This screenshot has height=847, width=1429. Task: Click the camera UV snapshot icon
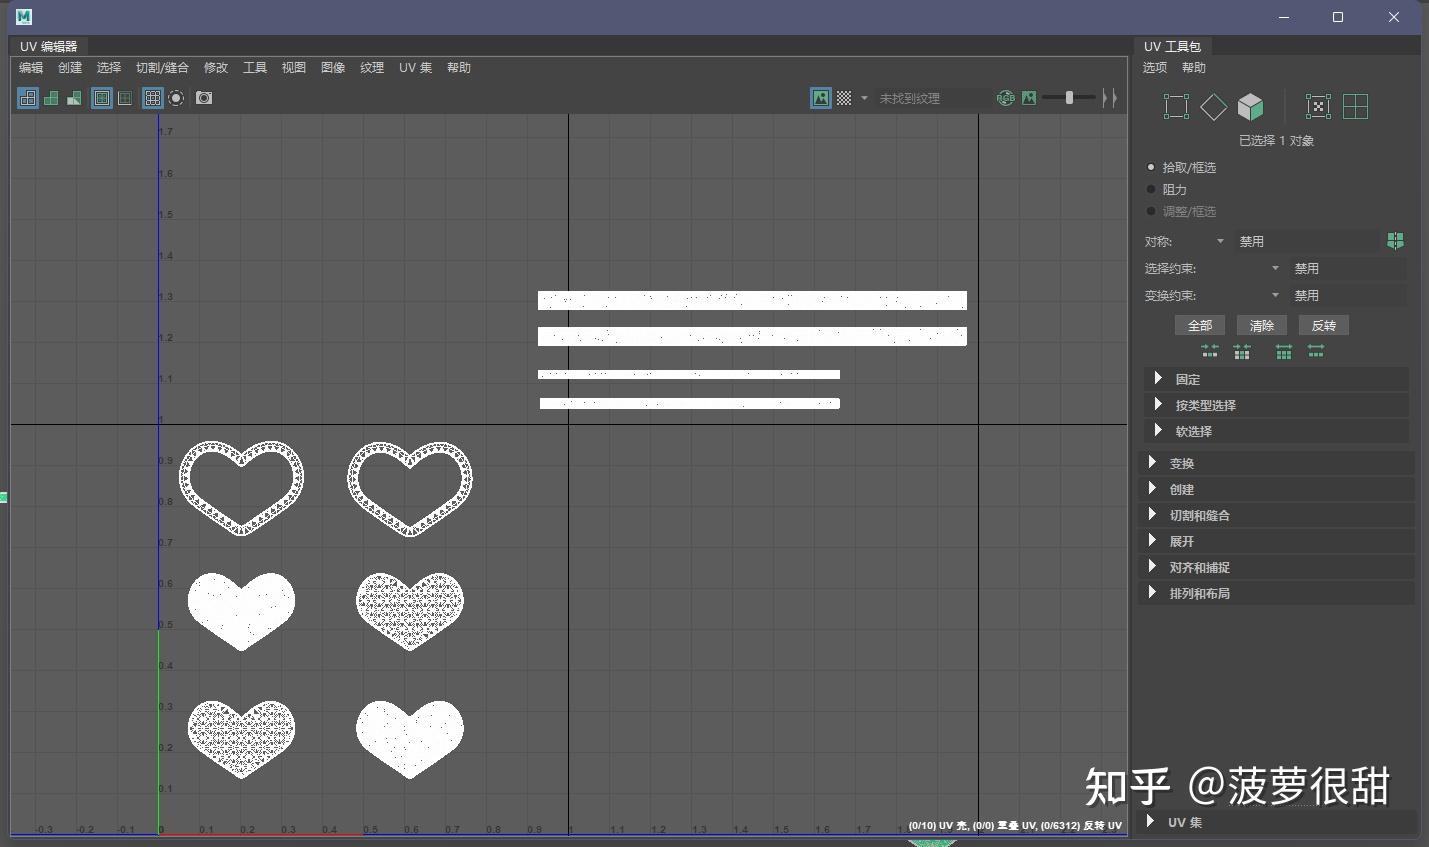pos(204,98)
